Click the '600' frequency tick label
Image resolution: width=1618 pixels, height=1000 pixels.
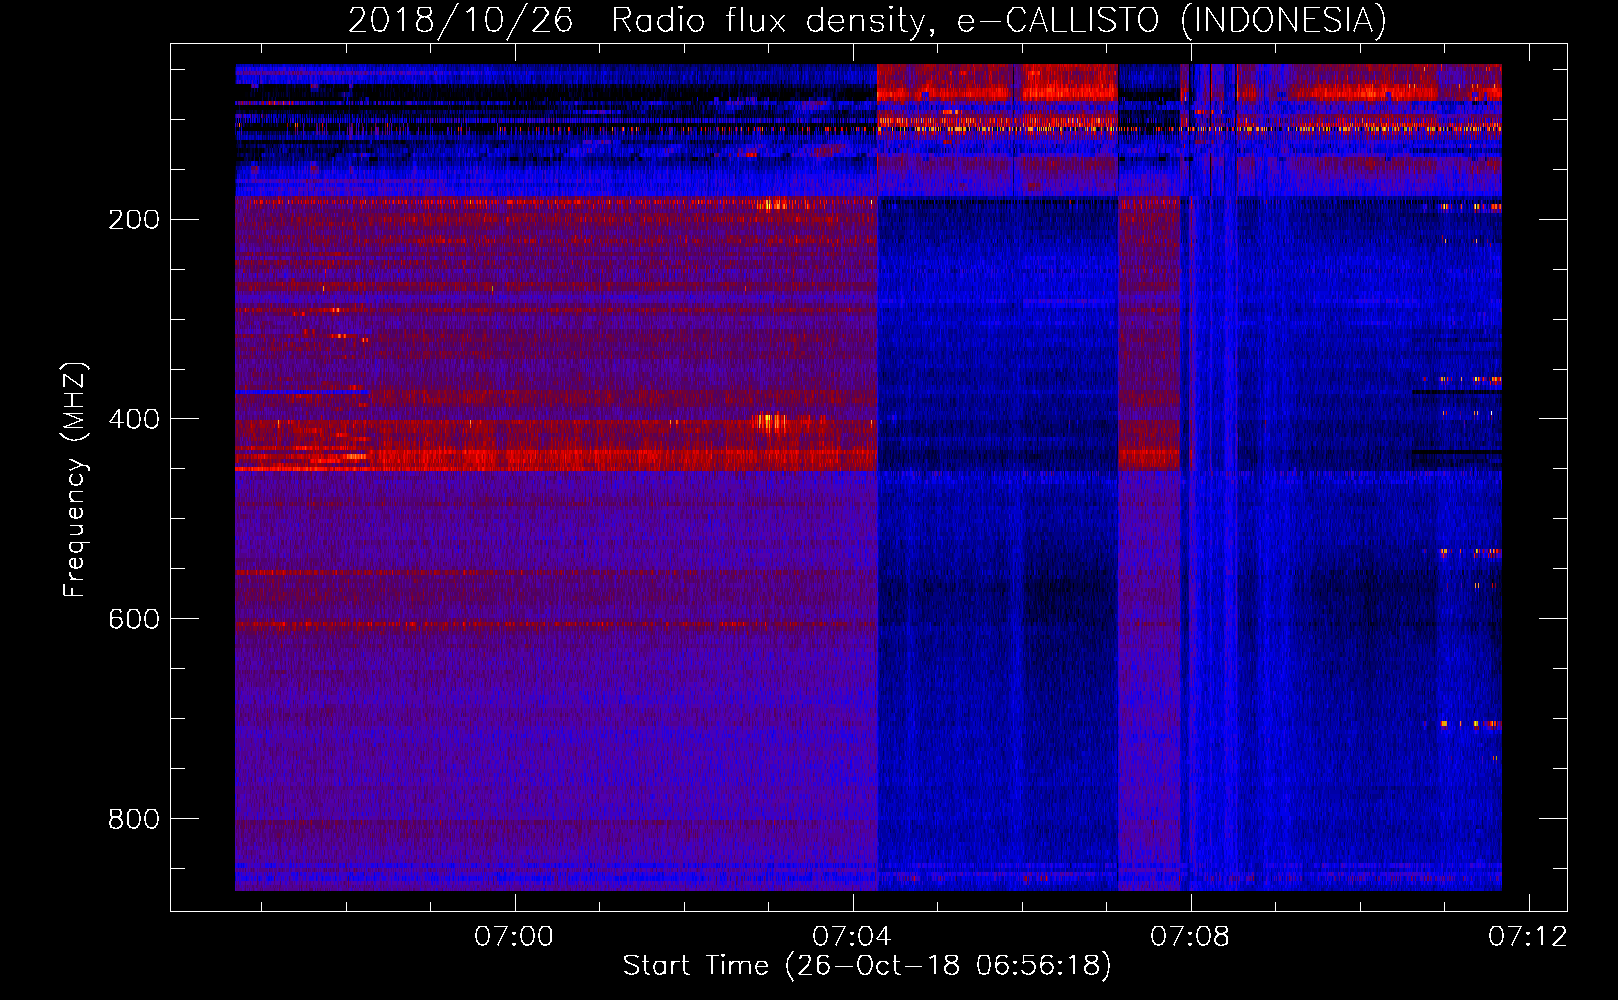pyautogui.click(x=134, y=619)
